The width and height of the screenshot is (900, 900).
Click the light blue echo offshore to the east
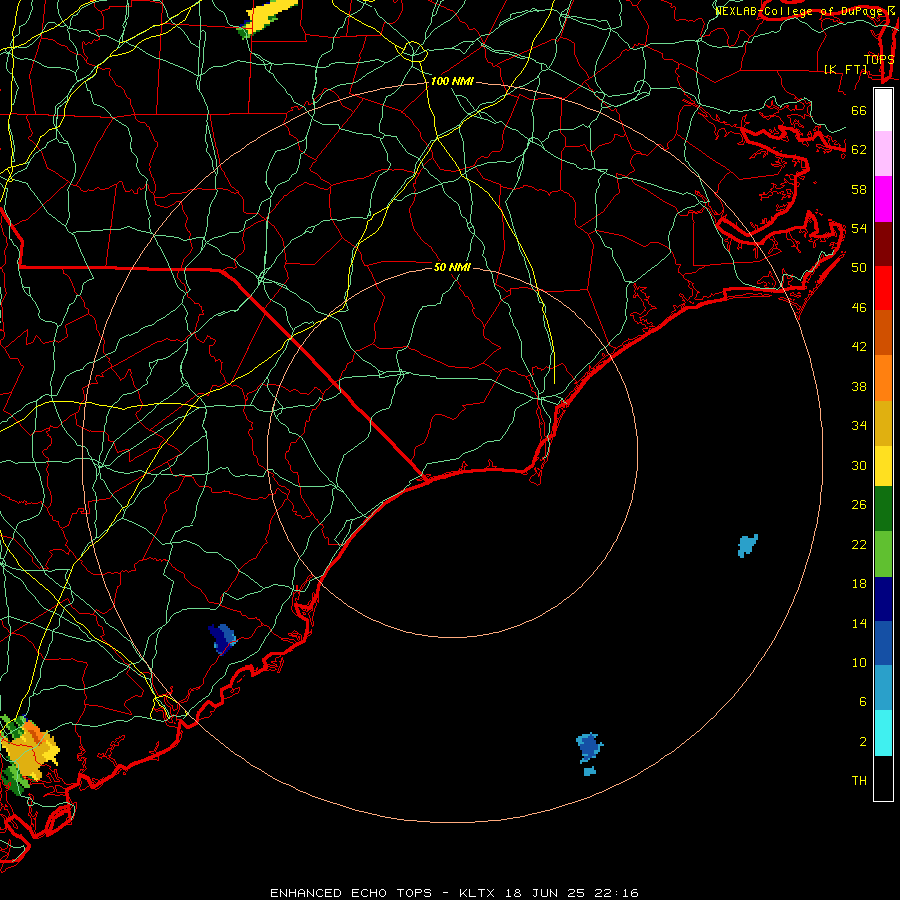tap(747, 545)
